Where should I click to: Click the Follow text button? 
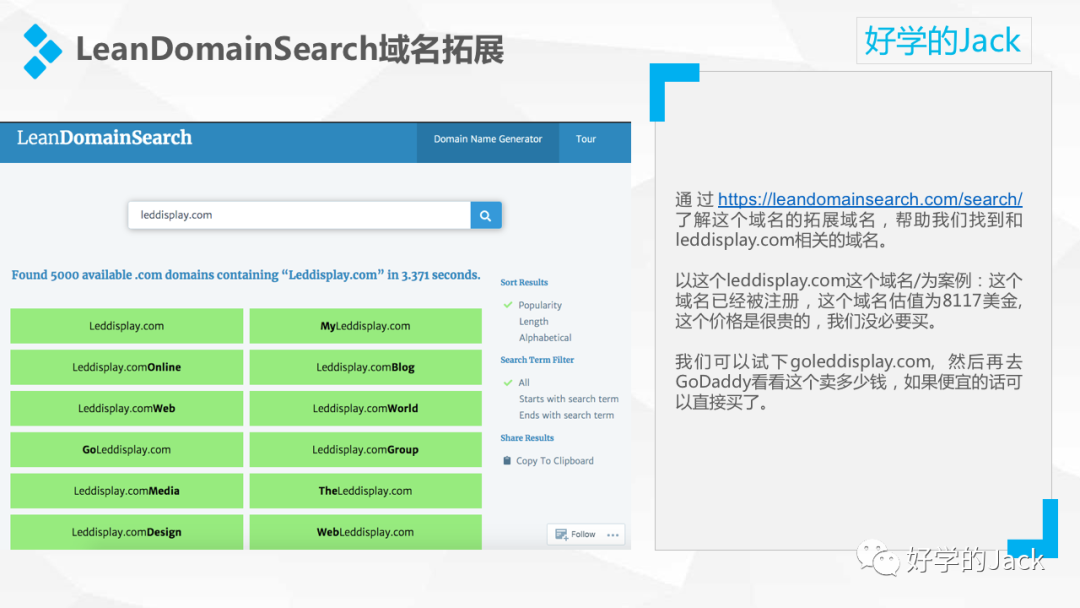[583, 534]
